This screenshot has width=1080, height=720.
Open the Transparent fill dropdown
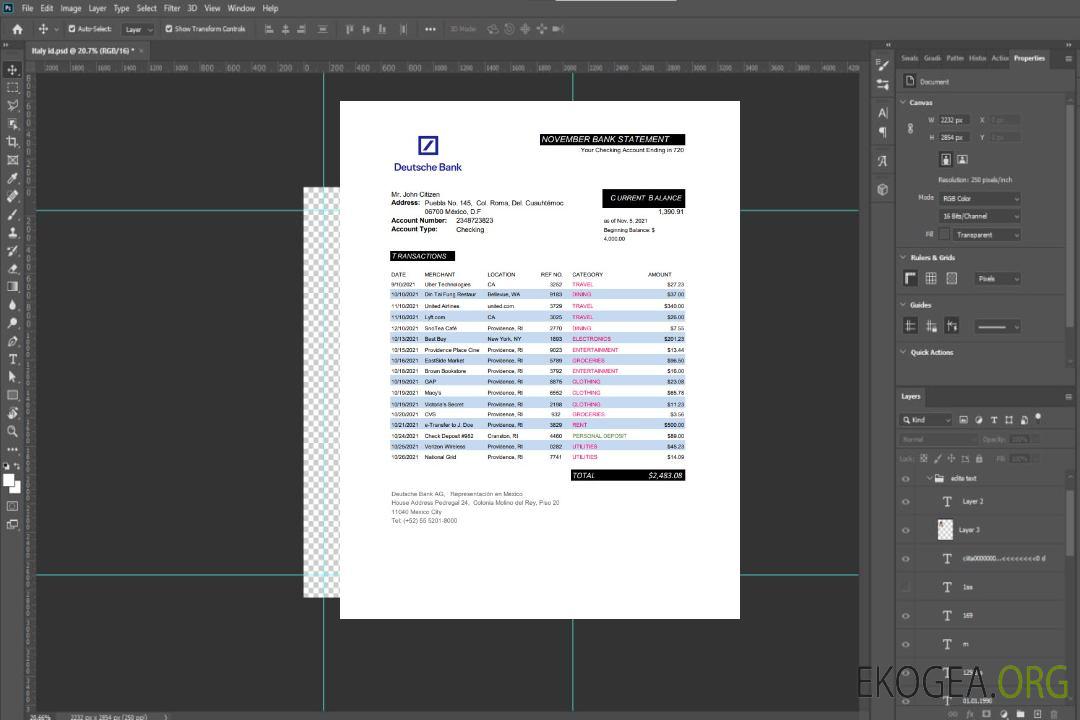987,235
